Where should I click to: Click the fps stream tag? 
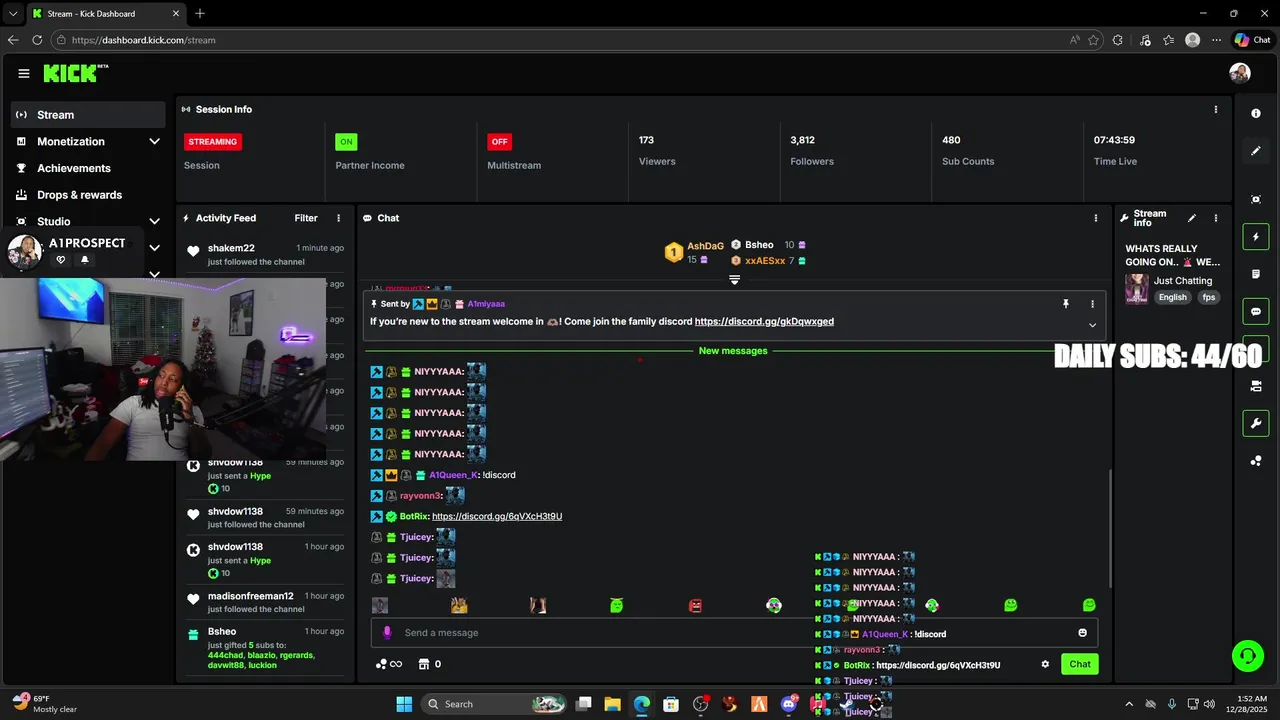coord(1209,297)
